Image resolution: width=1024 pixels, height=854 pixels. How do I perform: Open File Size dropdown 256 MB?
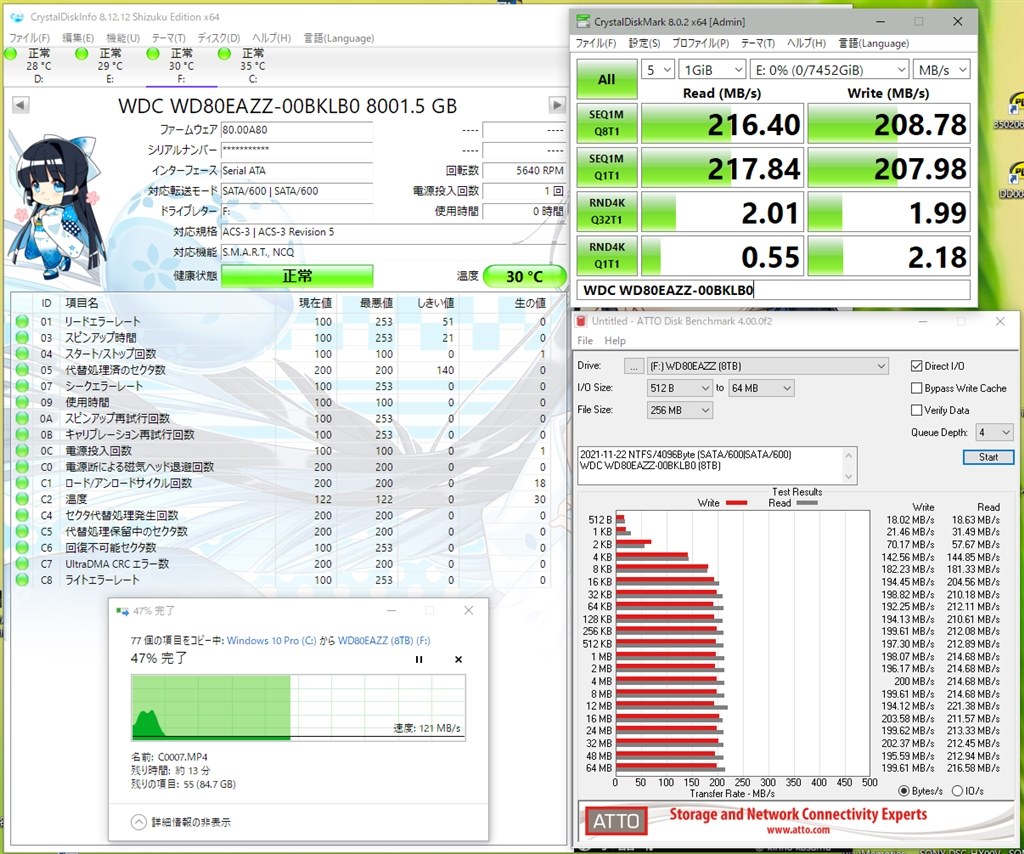click(x=679, y=410)
